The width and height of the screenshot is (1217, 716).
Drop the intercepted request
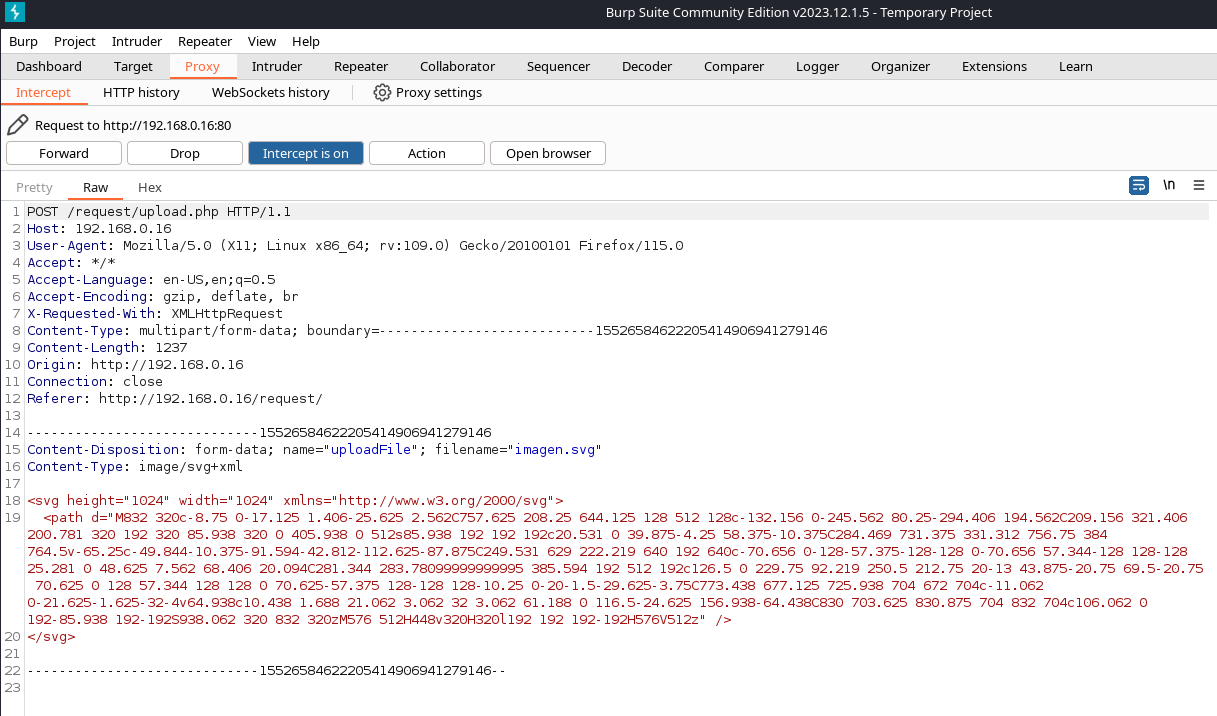(x=185, y=153)
